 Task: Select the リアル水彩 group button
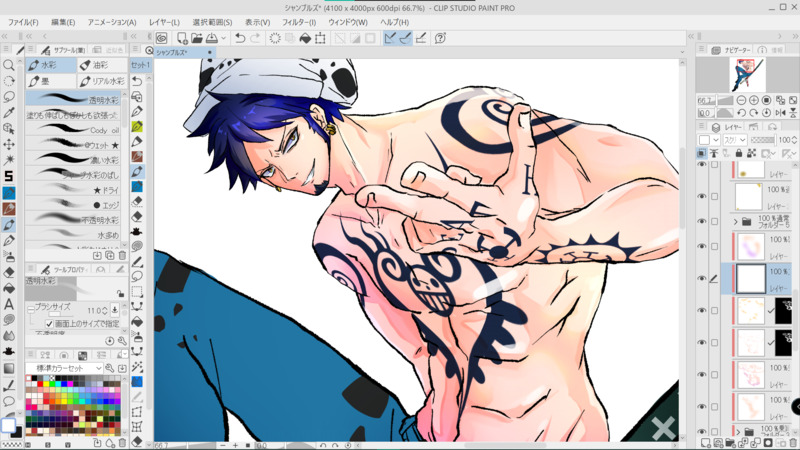click(x=102, y=81)
